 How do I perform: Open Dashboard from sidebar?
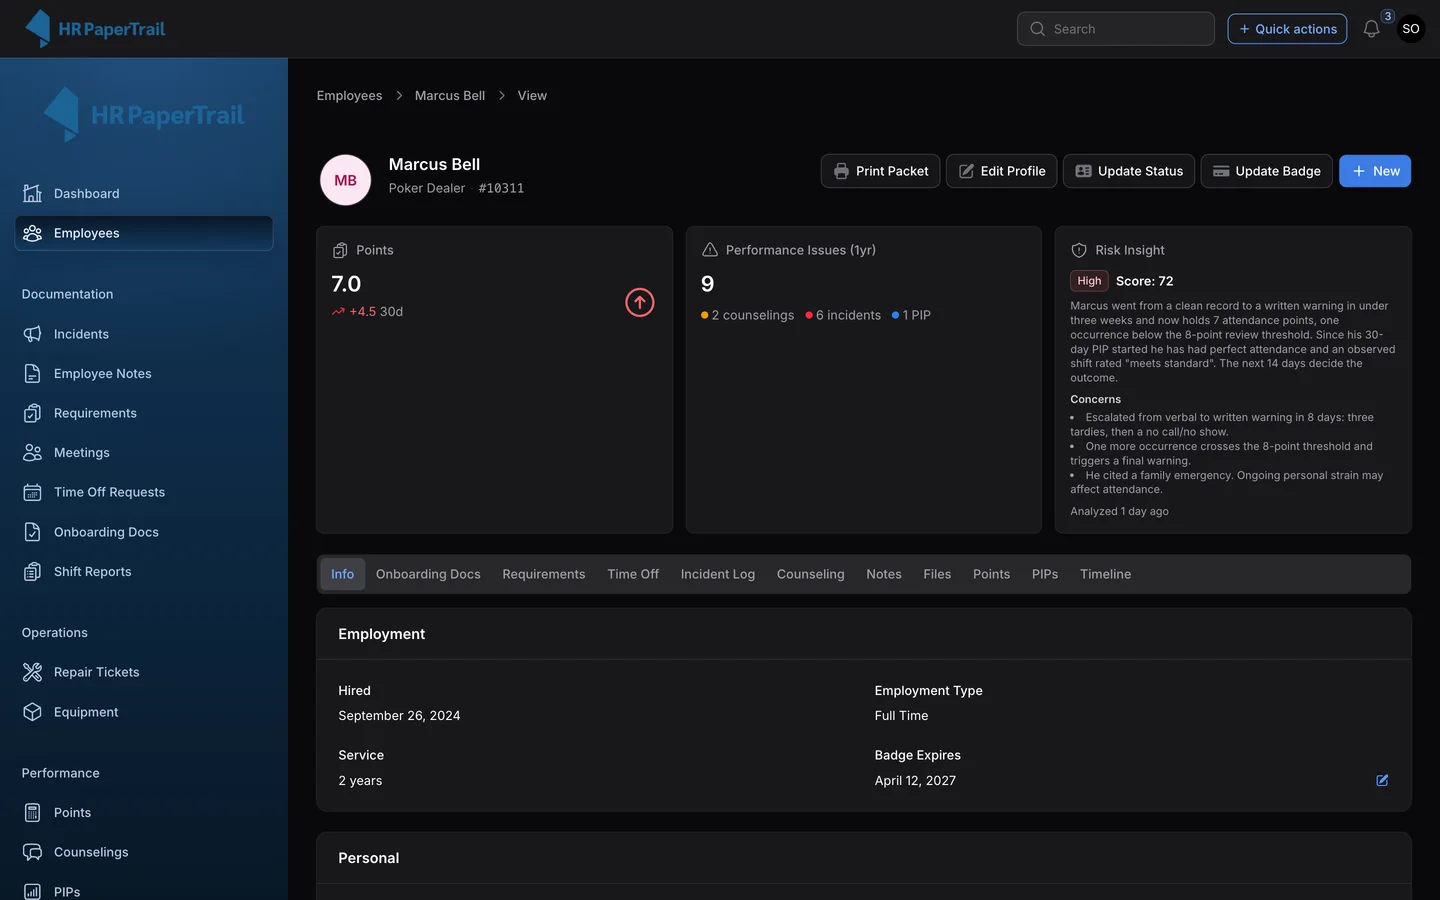pos(144,194)
